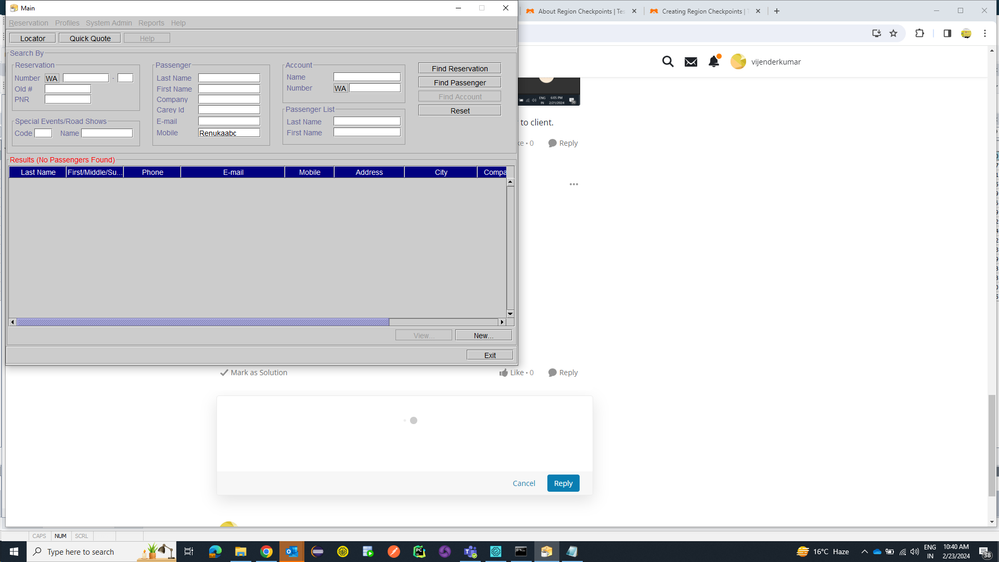Click Special Events Code input field
999x562 pixels.
[x=43, y=133]
